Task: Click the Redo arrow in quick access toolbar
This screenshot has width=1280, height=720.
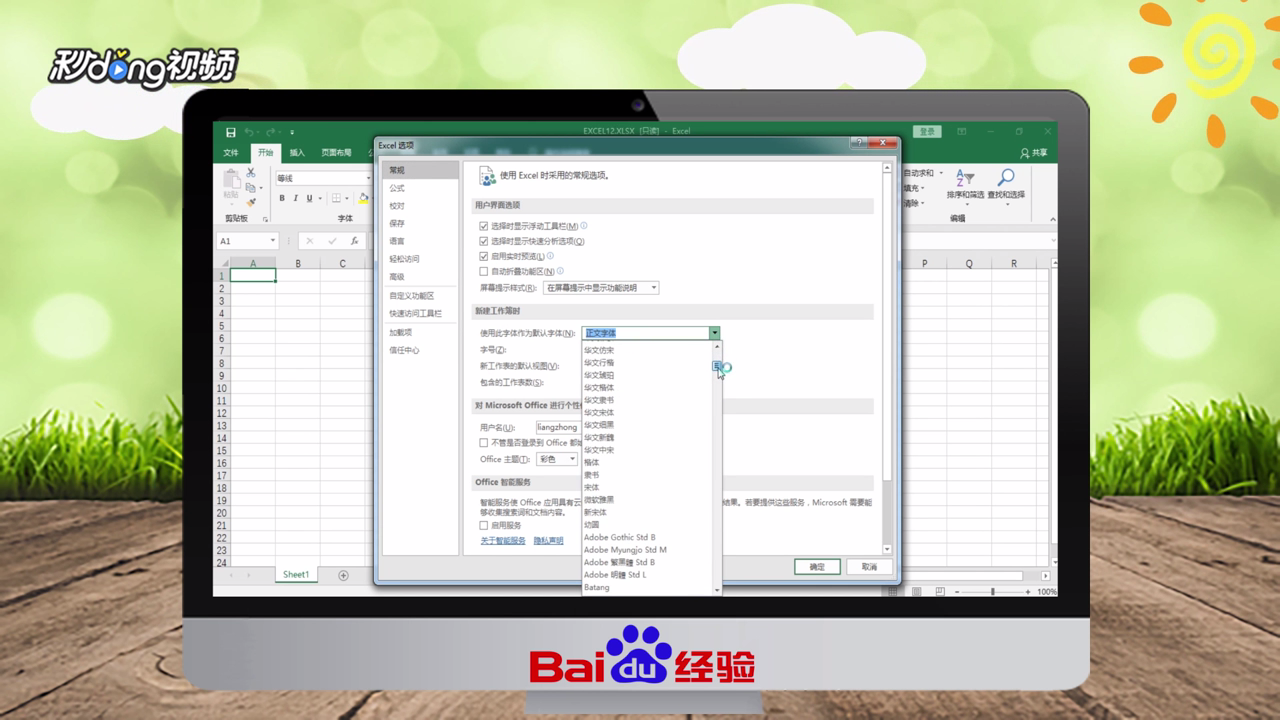Action: (x=271, y=132)
